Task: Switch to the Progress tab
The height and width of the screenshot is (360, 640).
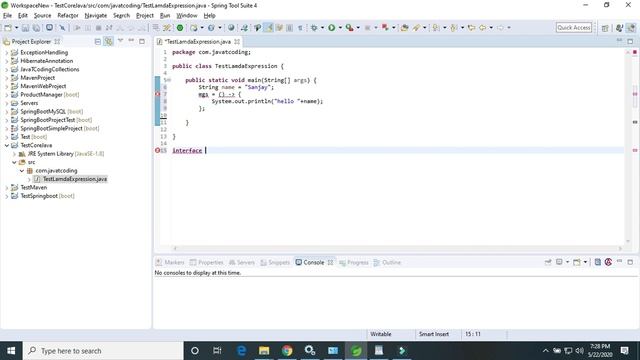Action: point(354,262)
